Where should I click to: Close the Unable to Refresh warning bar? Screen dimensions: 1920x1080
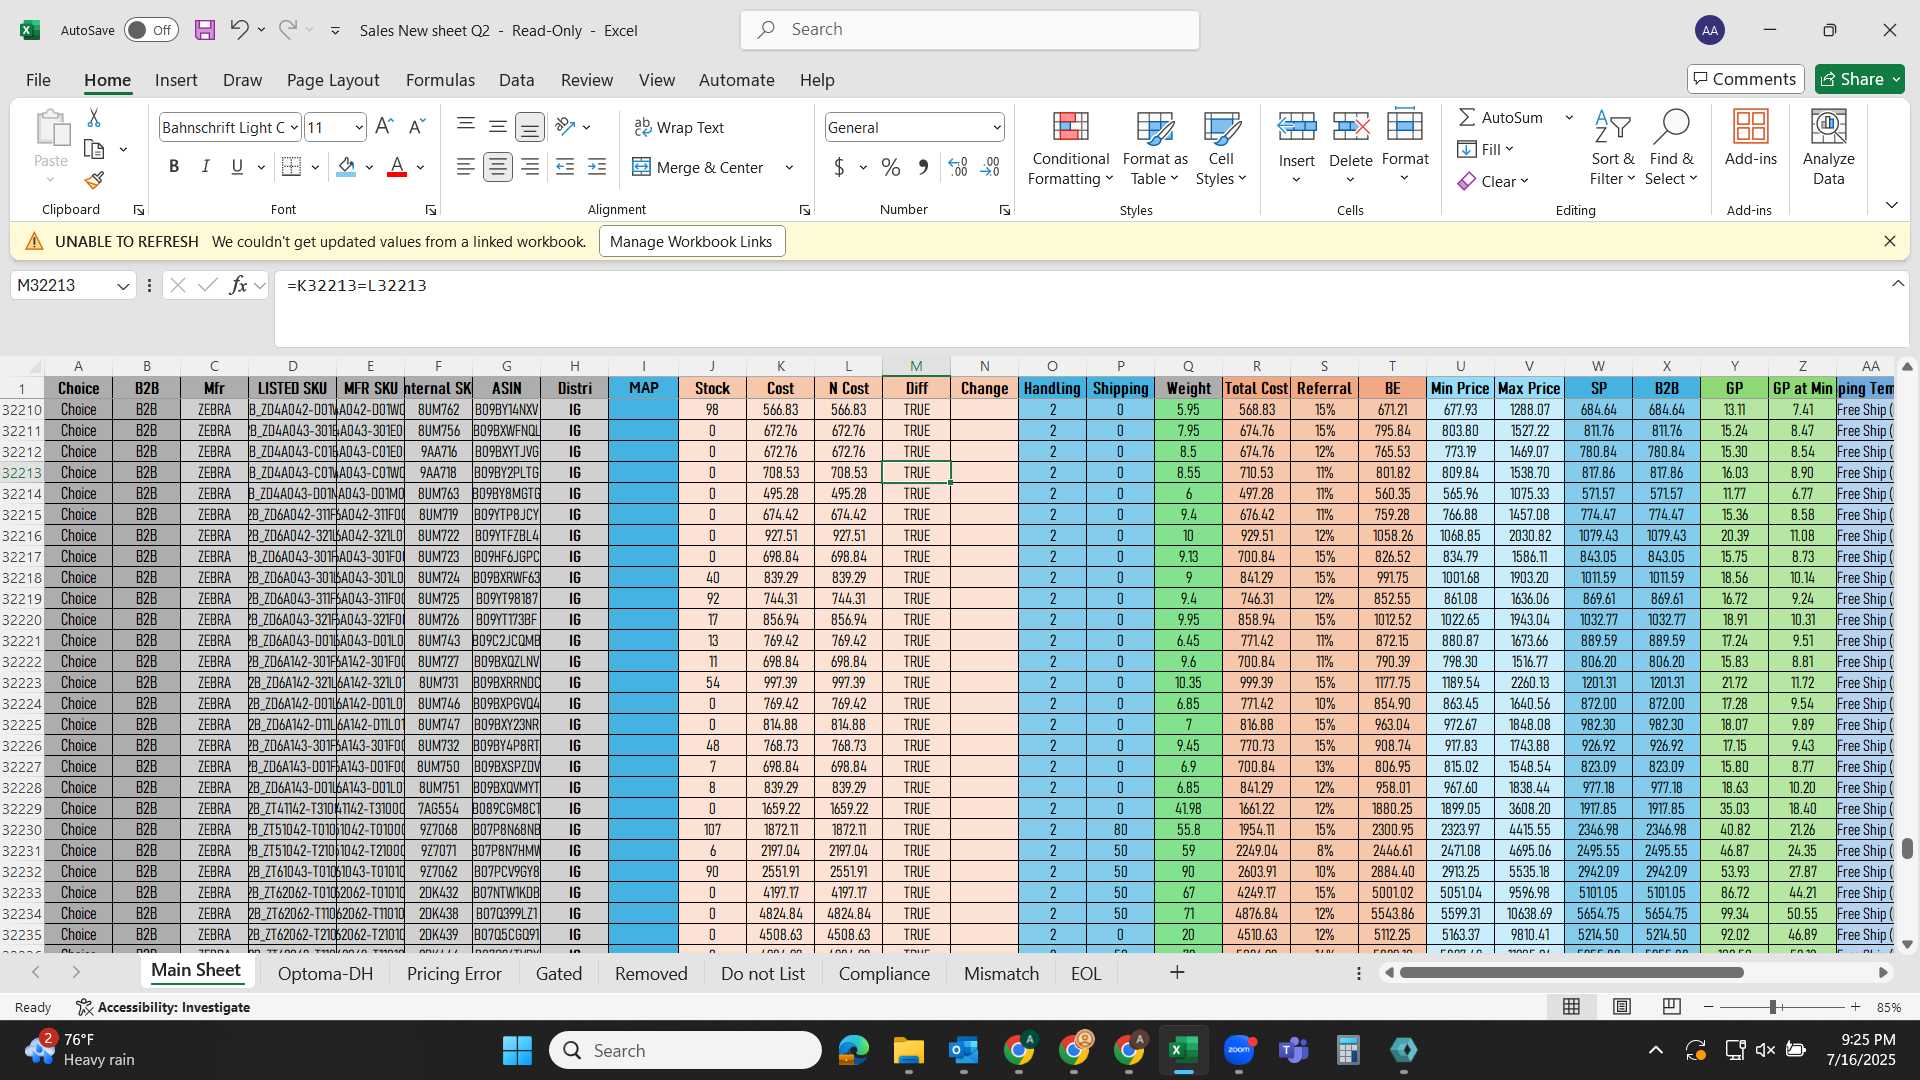(1889, 241)
